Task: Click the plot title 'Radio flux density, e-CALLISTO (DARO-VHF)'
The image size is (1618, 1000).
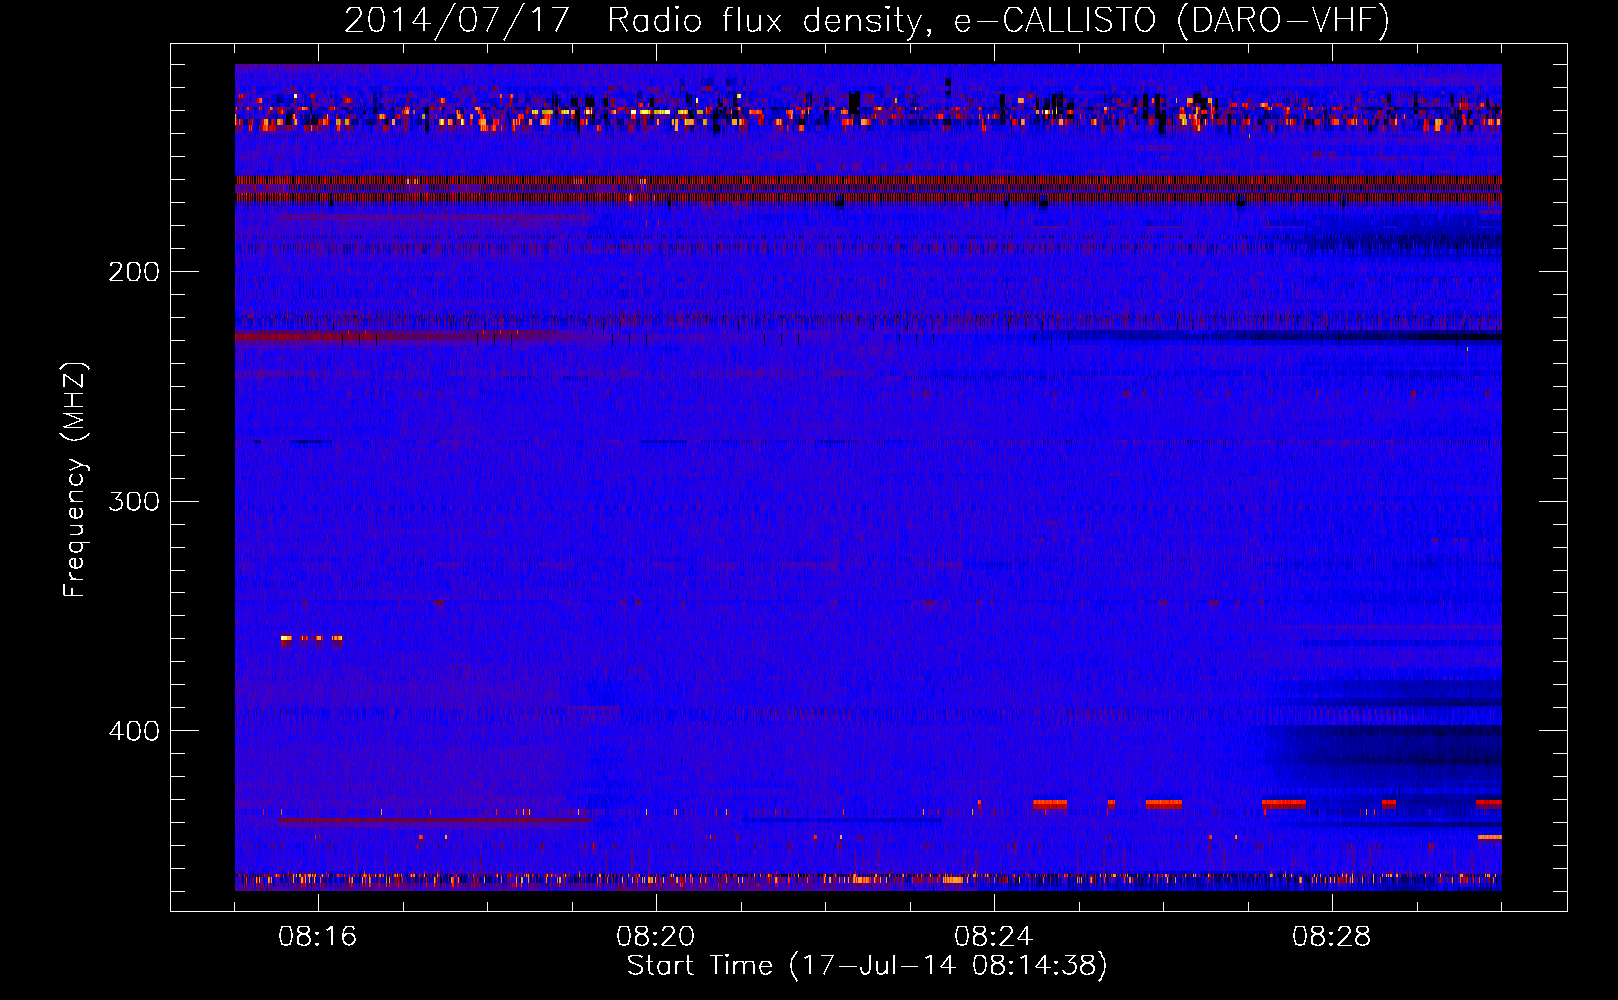Action: (x=998, y=20)
